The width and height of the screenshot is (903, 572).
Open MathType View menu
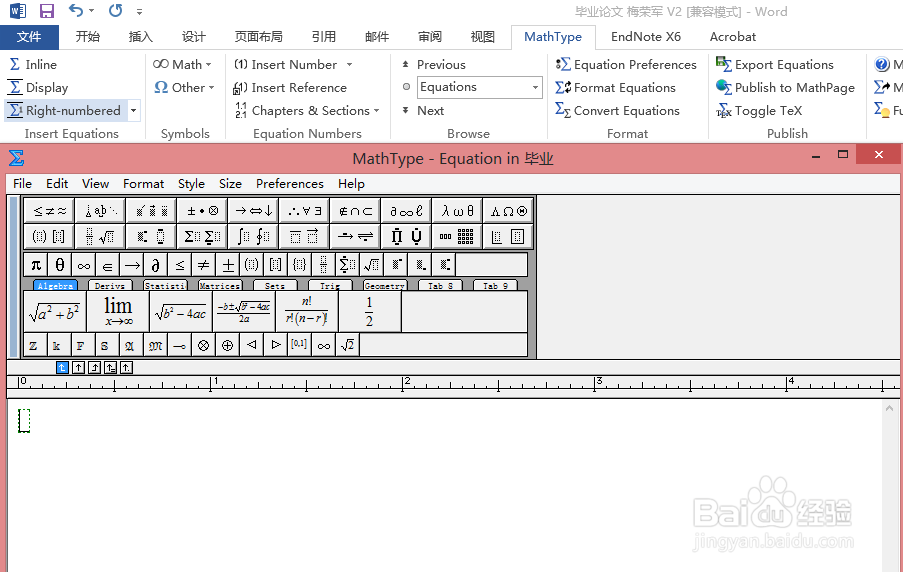96,184
